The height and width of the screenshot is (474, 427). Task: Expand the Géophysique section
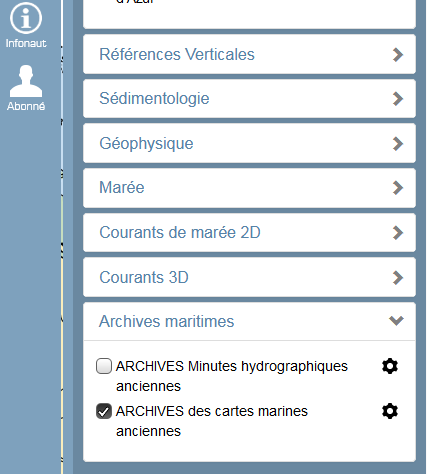click(249, 143)
